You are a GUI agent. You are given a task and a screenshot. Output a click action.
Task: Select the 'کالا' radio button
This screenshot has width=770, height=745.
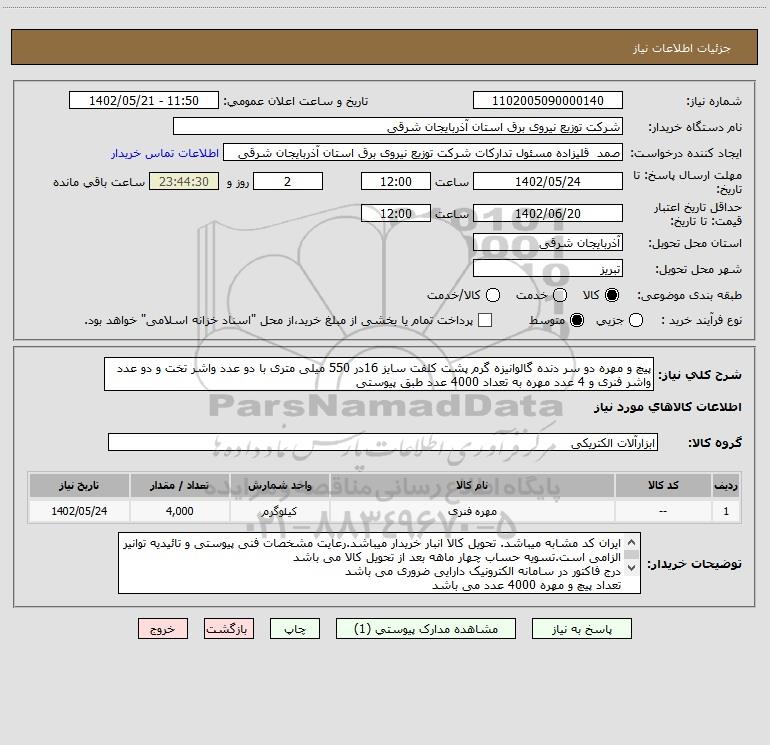tap(612, 295)
